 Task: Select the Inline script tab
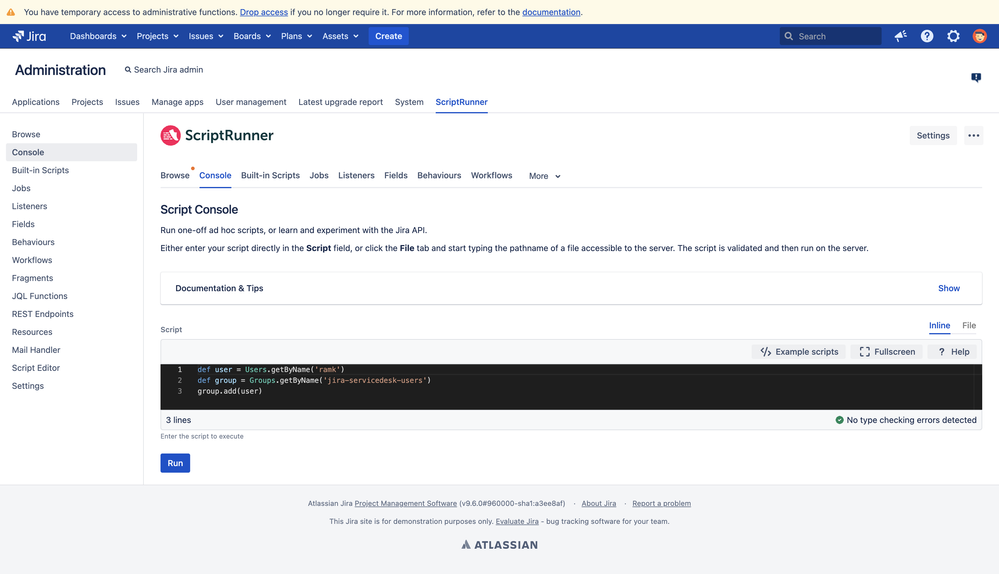click(x=939, y=326)
